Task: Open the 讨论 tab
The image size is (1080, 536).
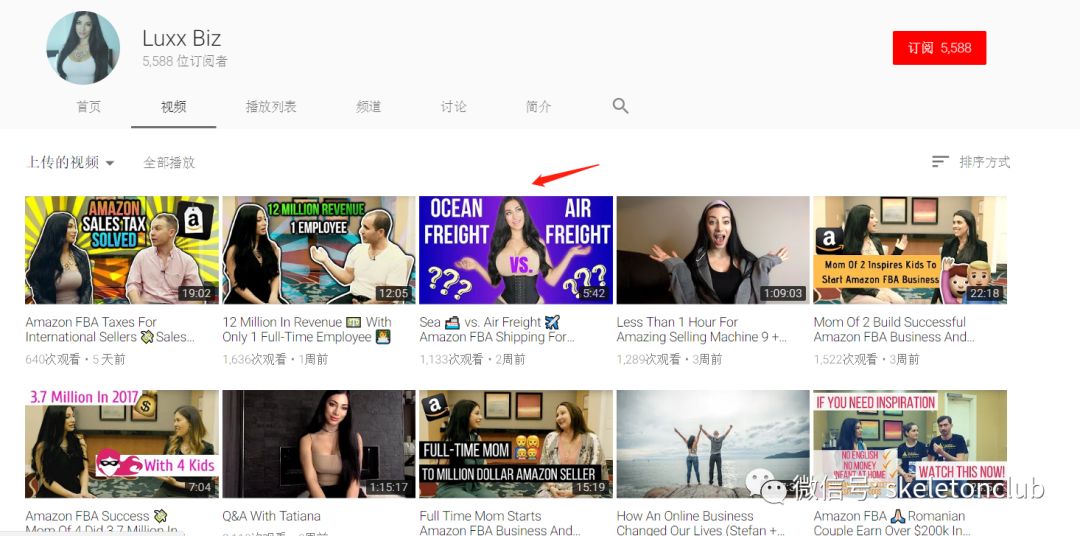Action: click(453, 107)
